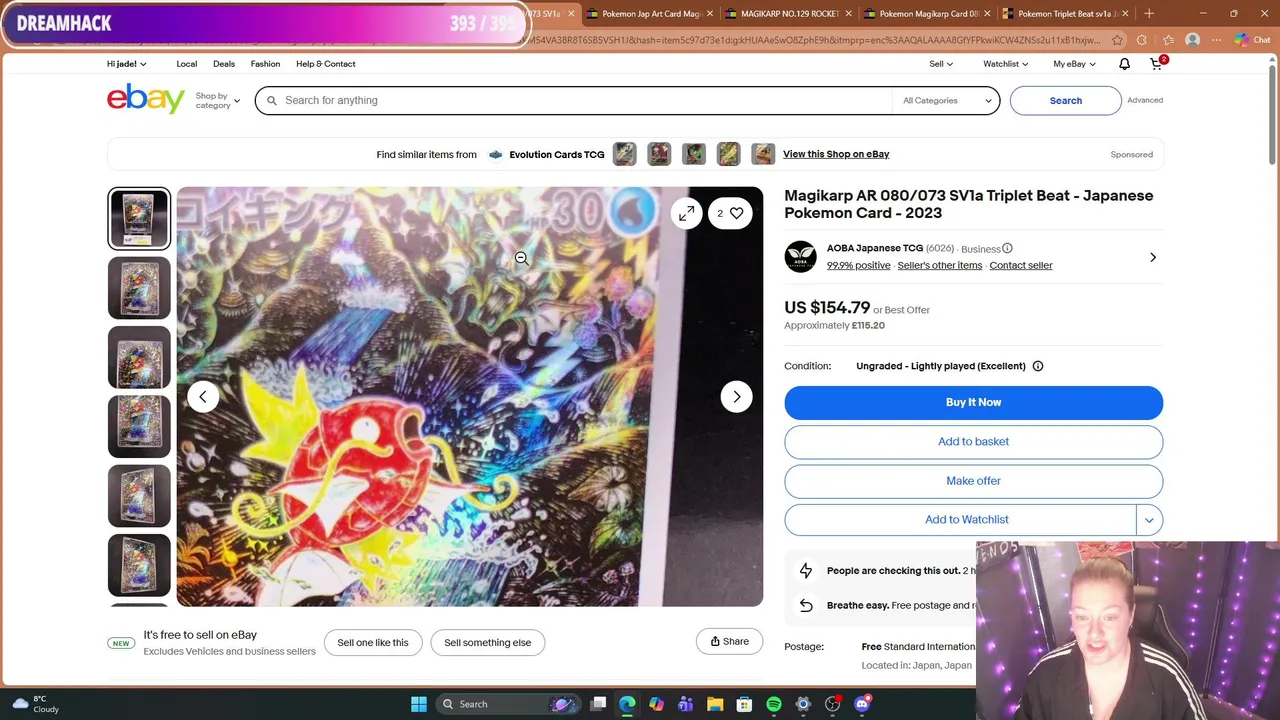This screenshot has height=720, width=1280.
Task: Open browser profile avatar icon
Action: [x=1192, y=40]
